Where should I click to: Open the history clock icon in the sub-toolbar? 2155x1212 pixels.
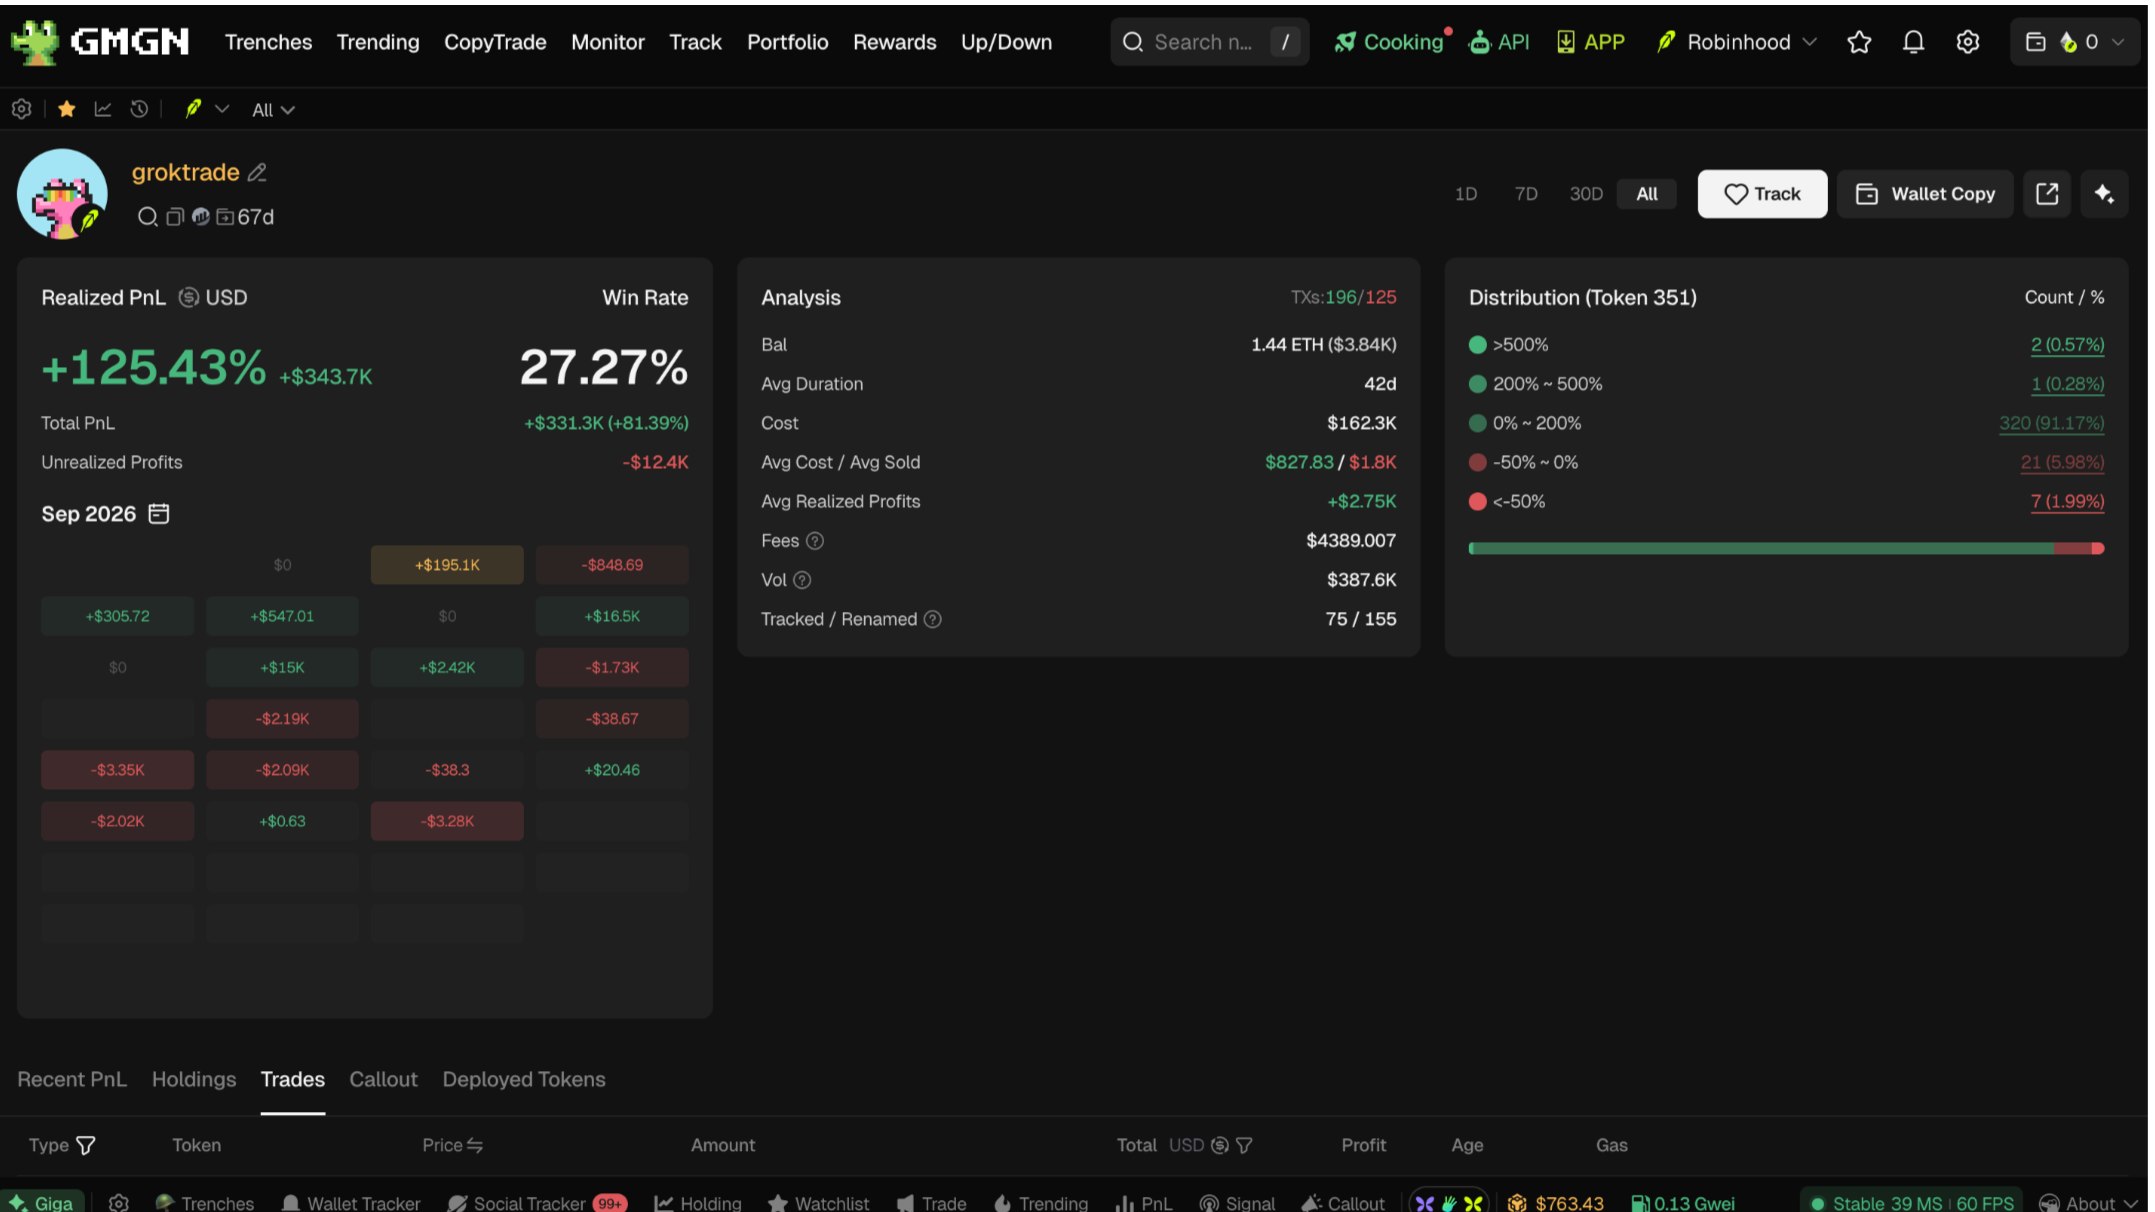(139, 110)
